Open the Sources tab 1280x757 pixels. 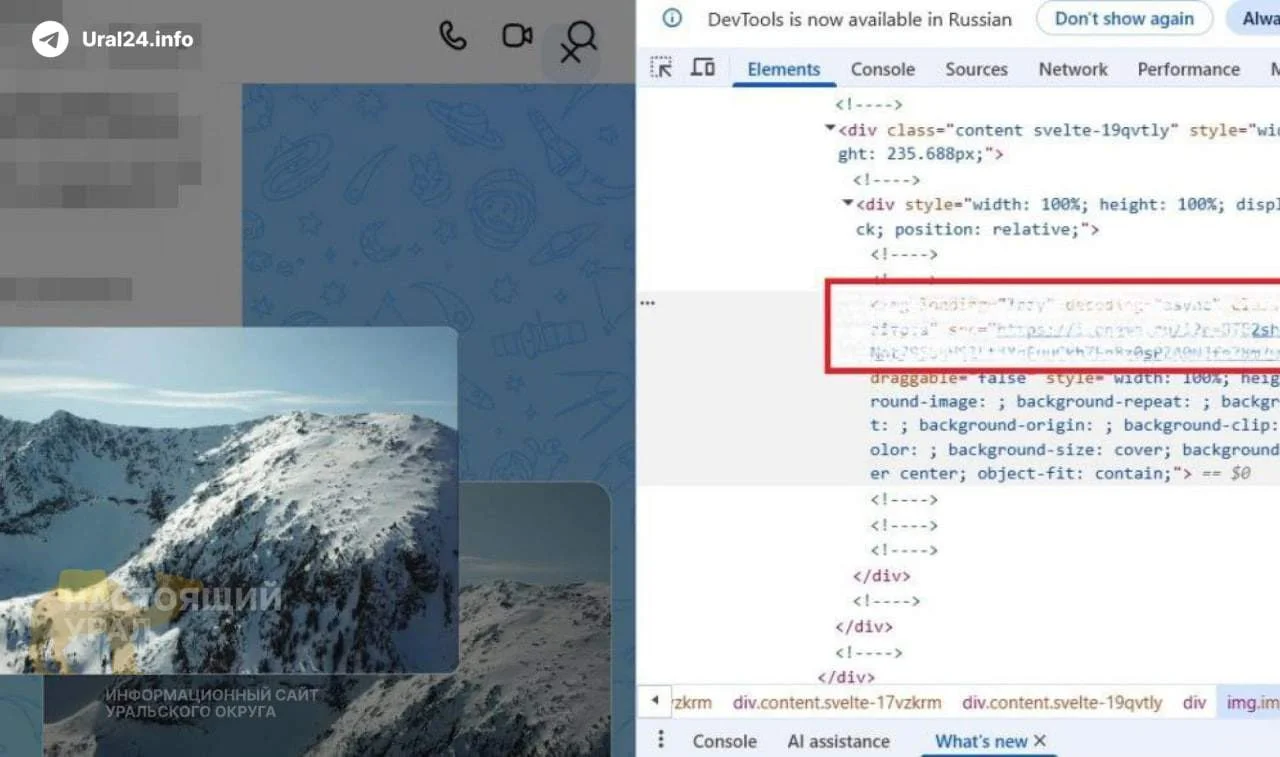click(976, 69)
